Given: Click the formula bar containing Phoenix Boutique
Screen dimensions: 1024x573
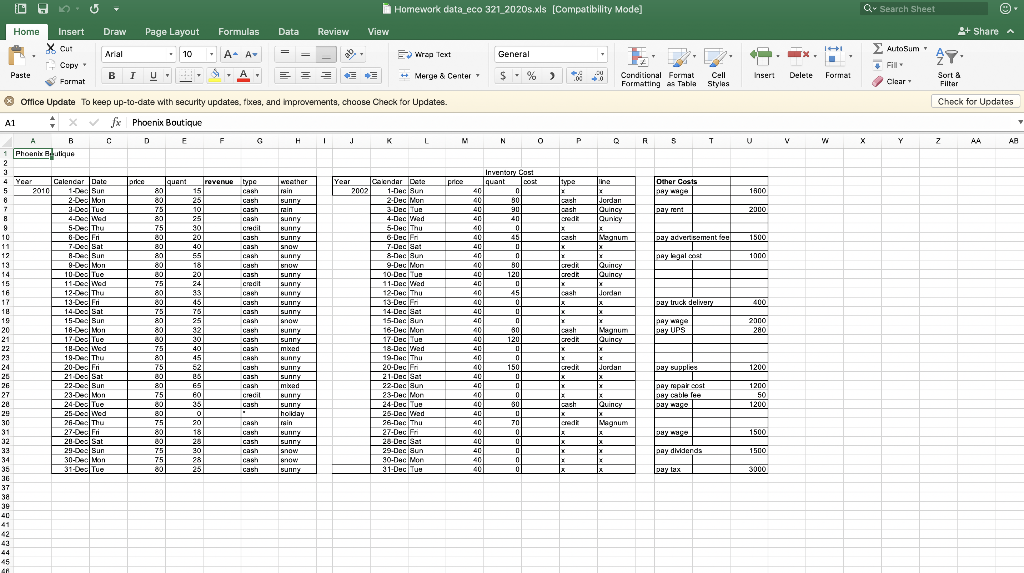Looking at the screenshot, I should (x=570, y=122).
